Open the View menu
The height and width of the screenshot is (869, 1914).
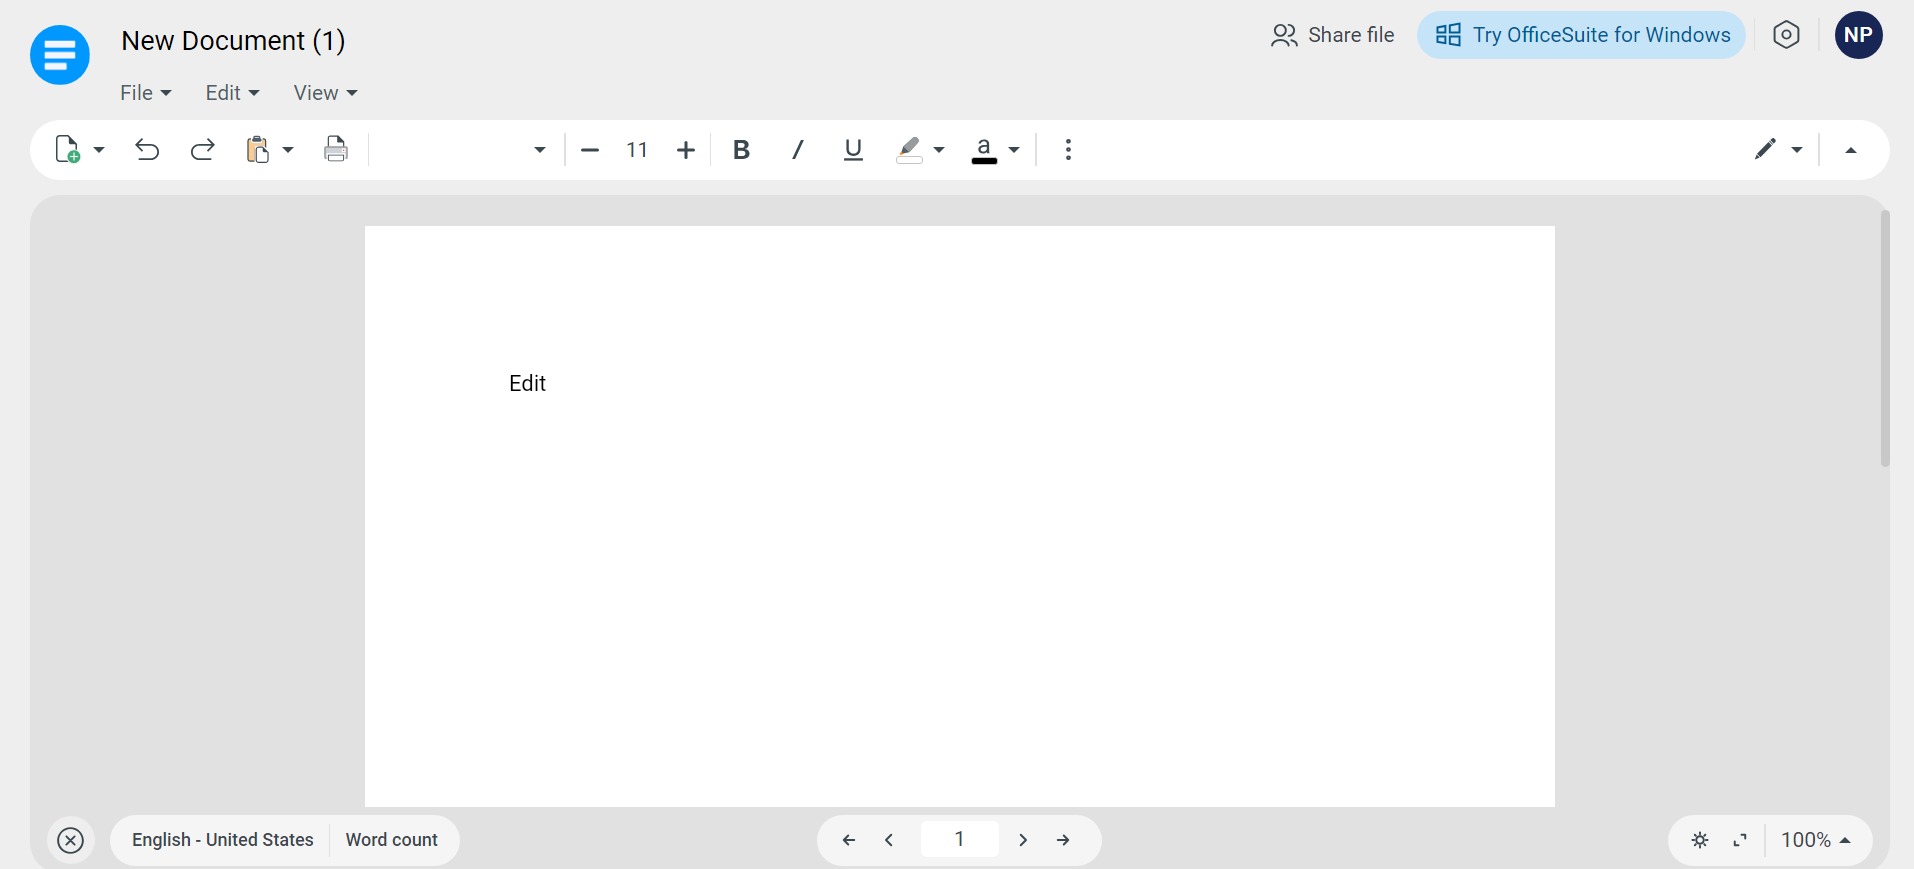coord(325,93)
